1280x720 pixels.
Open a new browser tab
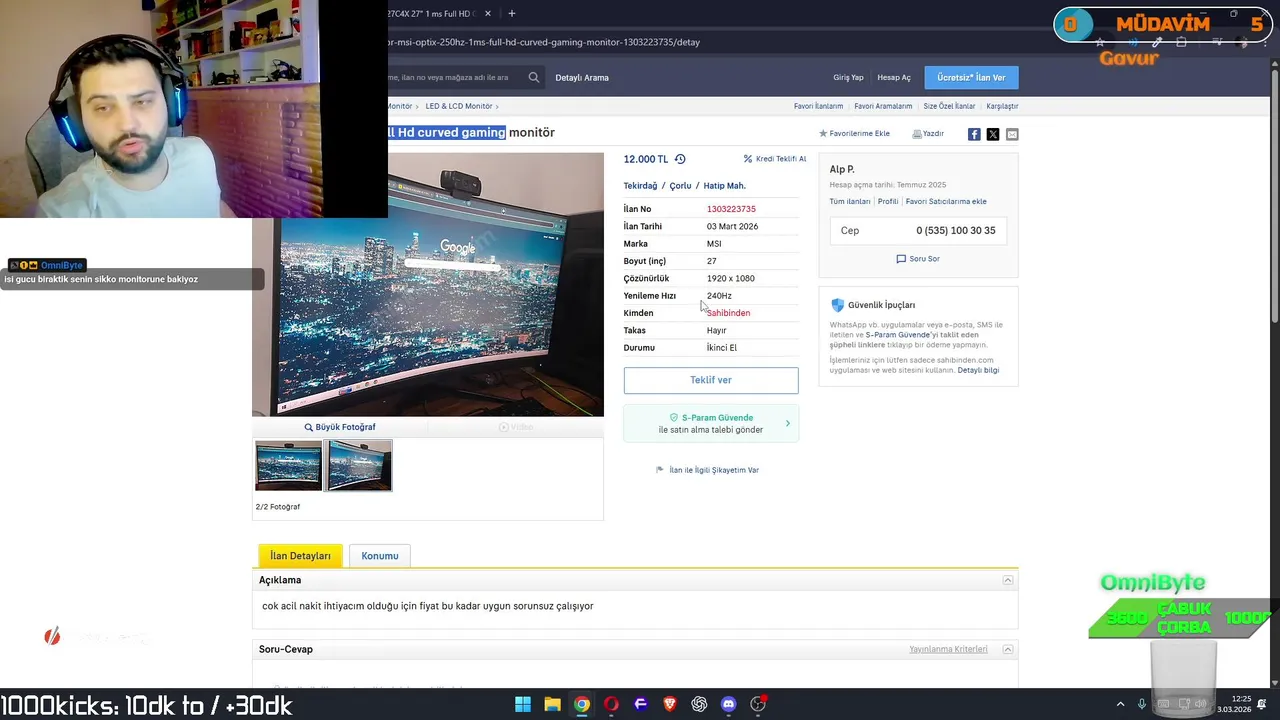[511, 14]
